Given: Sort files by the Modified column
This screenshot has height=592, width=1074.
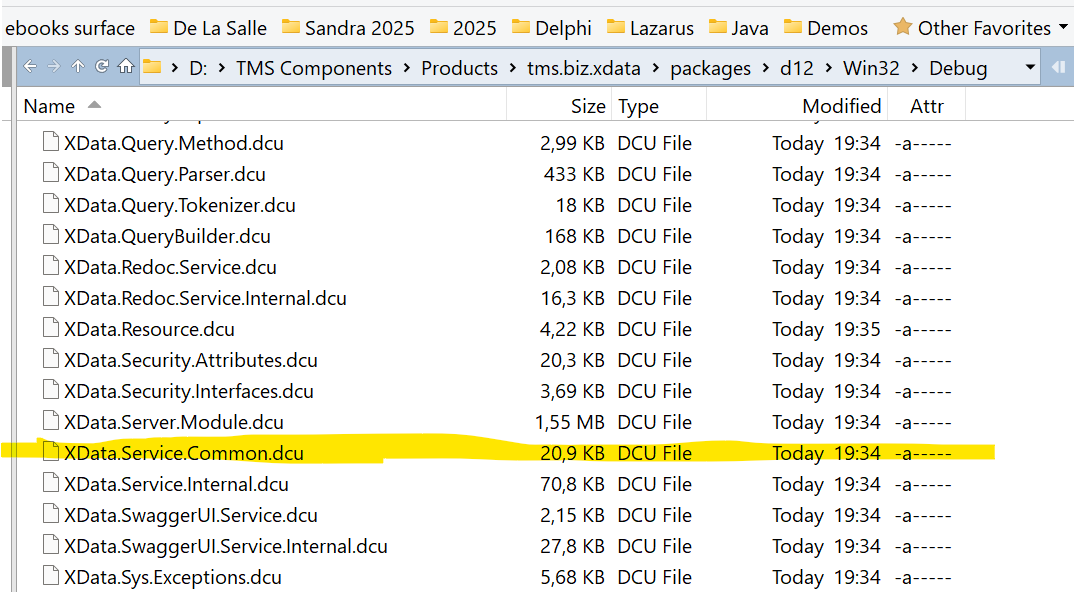Looking at the screenshot, I should pos(841,105).
